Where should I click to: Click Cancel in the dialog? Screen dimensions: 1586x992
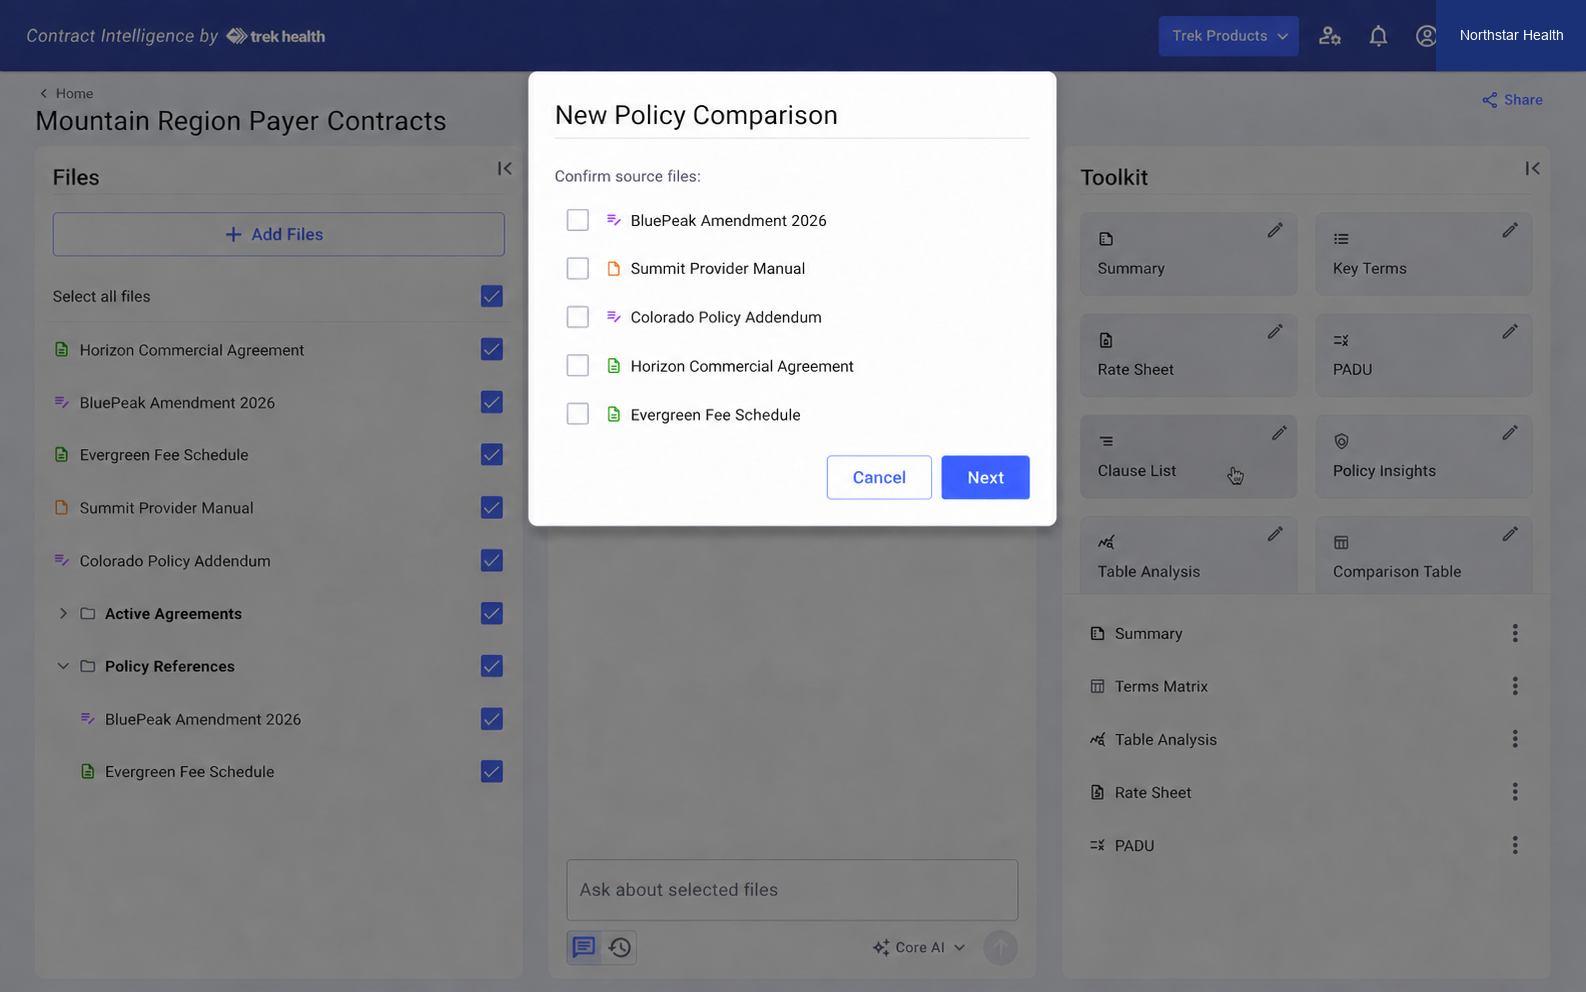coord(879,477)
